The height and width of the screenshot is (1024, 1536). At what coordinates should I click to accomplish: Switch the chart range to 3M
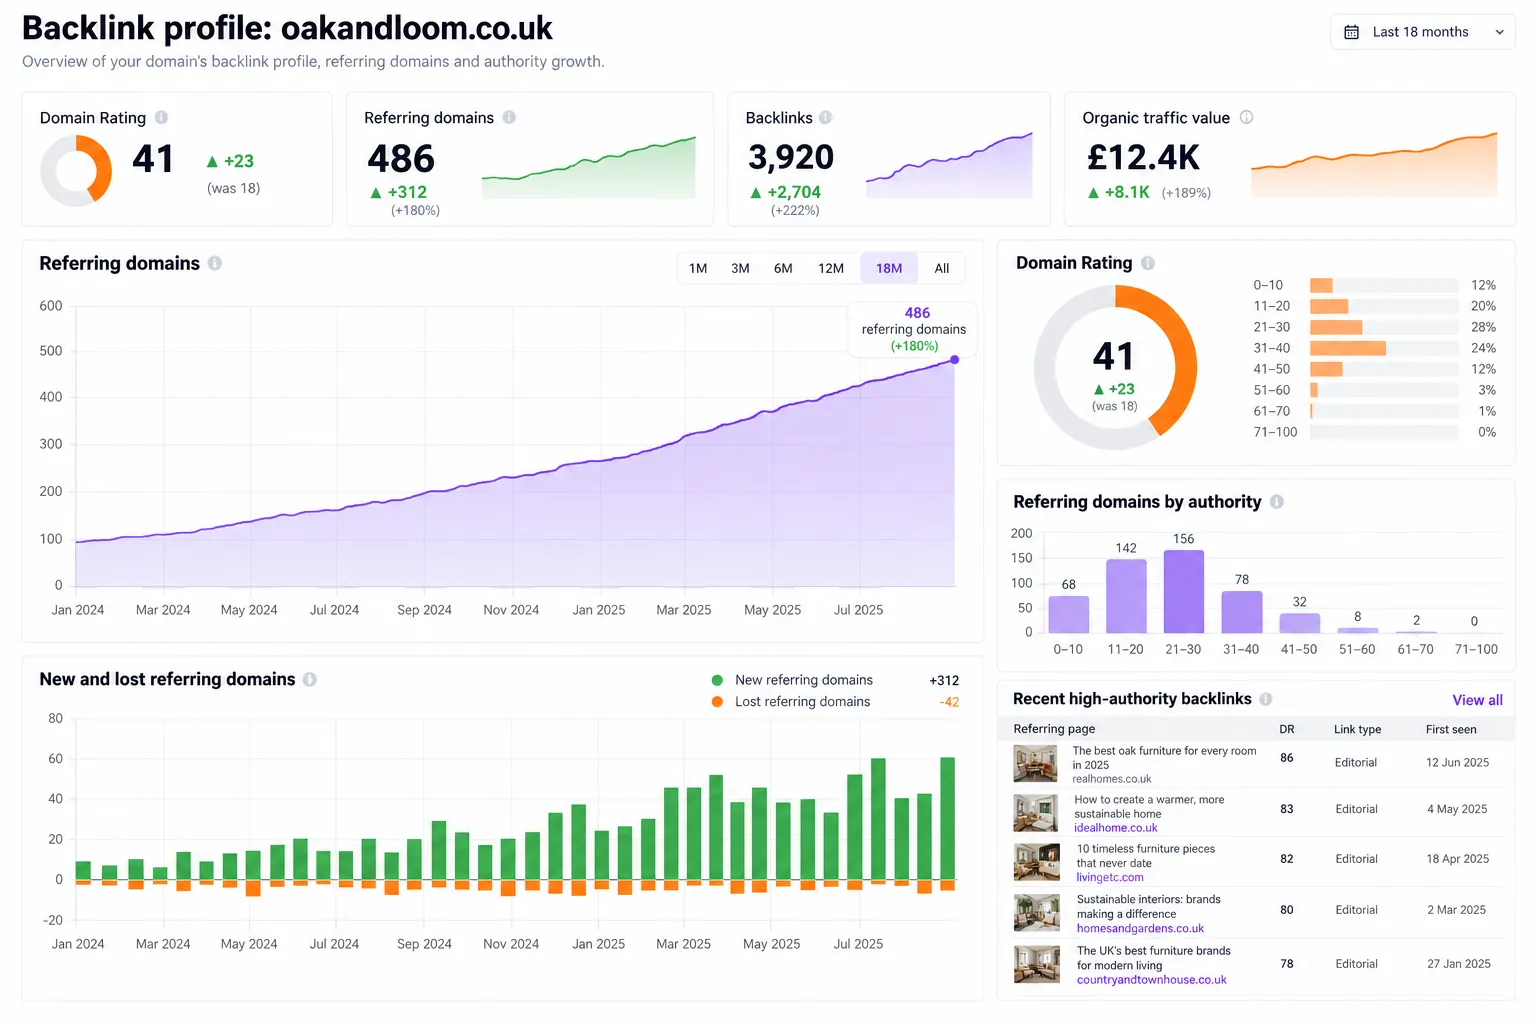740,268
